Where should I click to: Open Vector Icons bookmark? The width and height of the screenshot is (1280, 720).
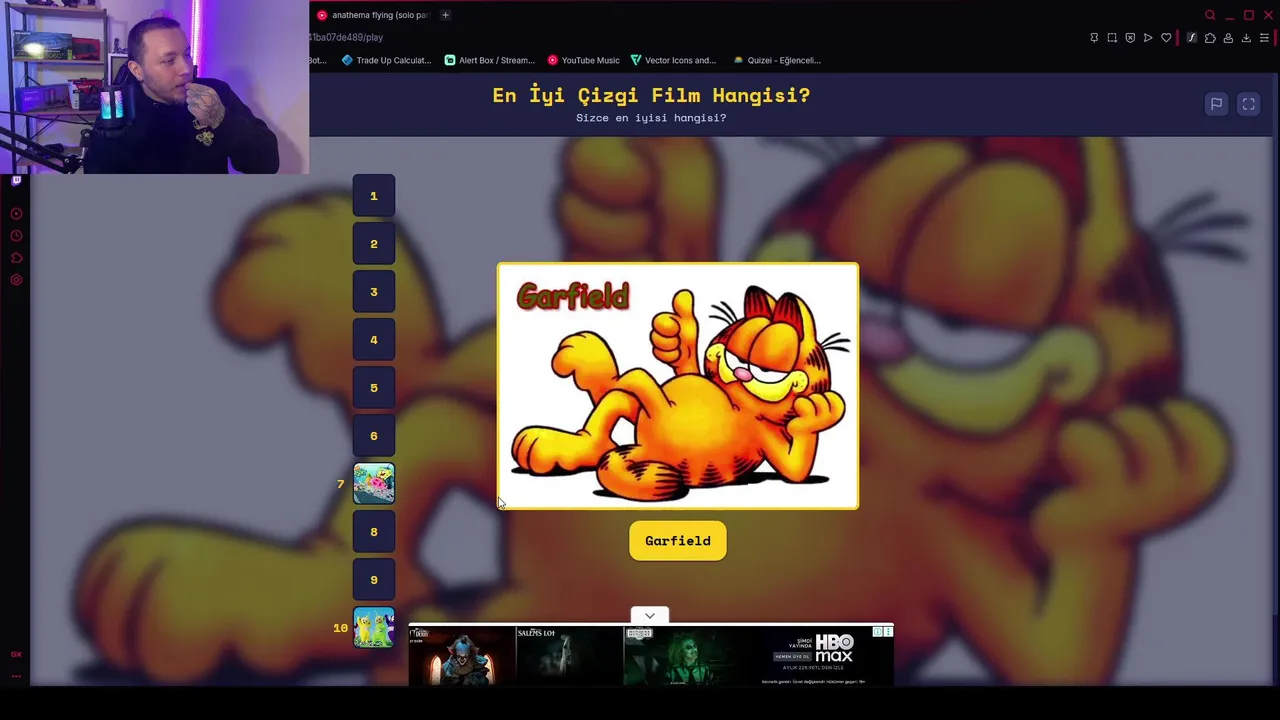click(673, 60)
